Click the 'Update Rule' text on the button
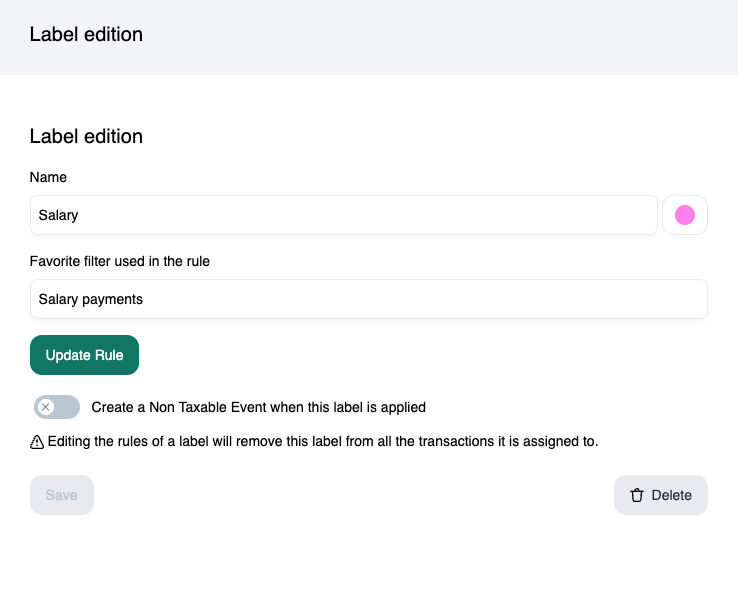The image size is (738, 591). [x=84, y=355]
